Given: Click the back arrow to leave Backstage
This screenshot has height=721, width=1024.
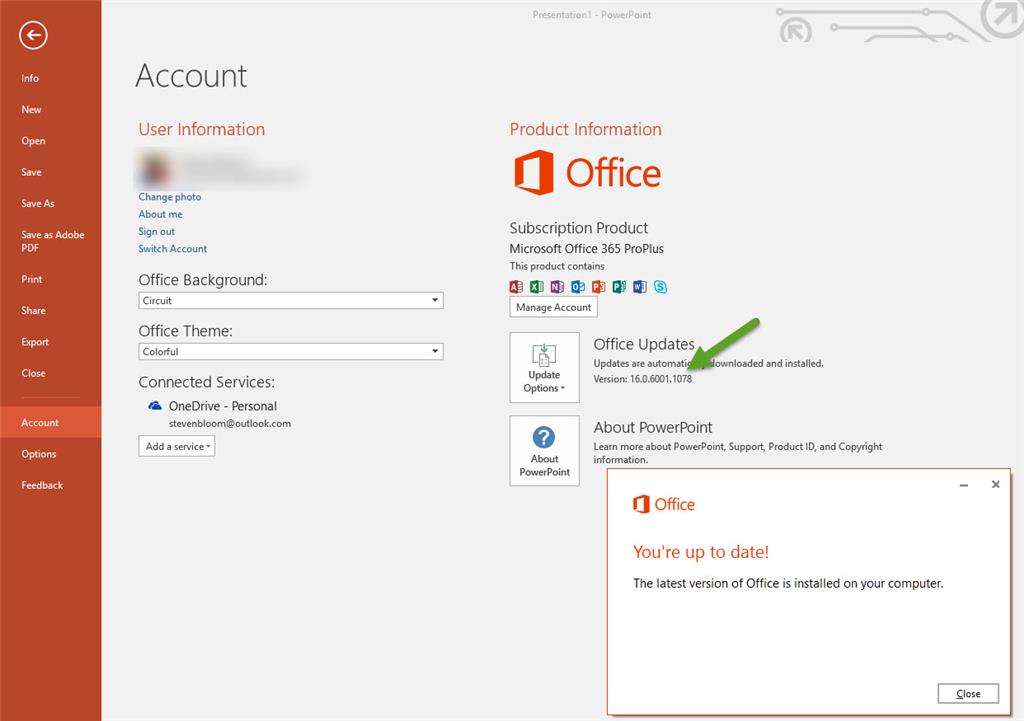Looking at the screenshot, I should (33, 35).
